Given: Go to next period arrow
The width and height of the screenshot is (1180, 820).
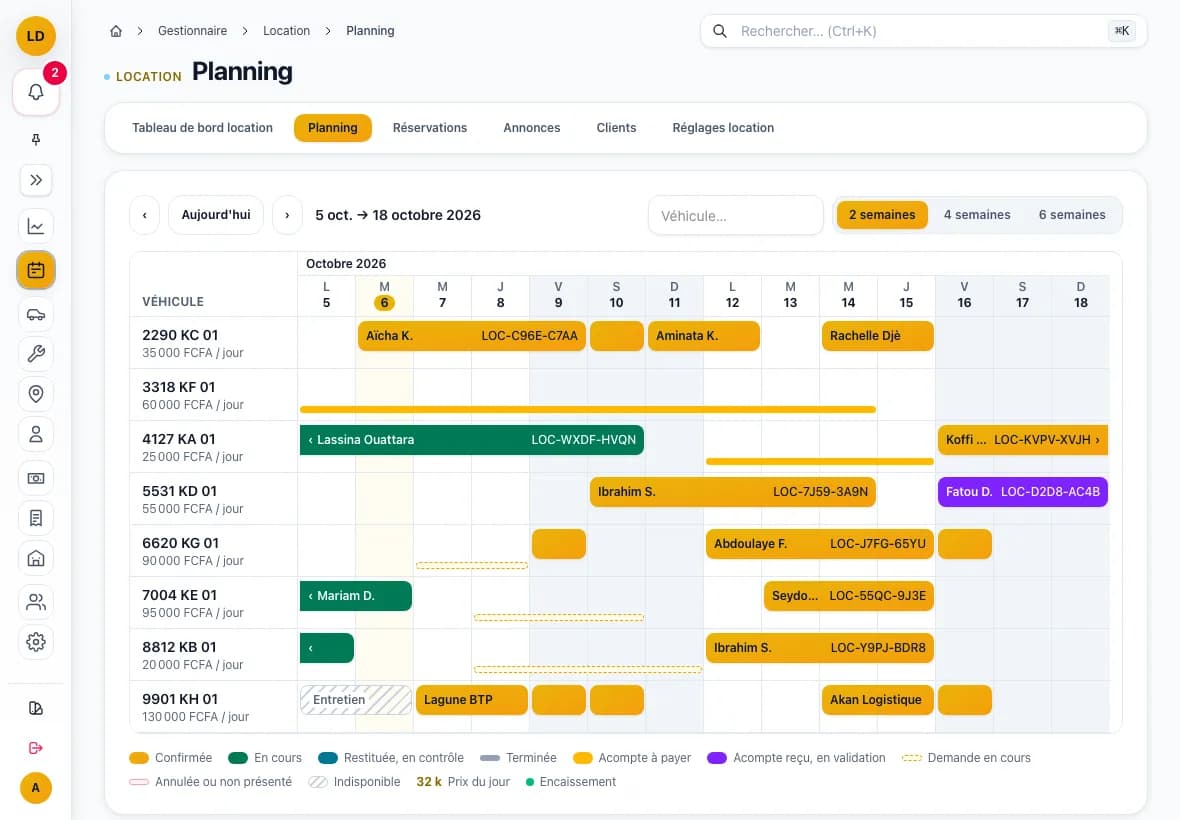Looking at the screenshot, I should [287, 215].
